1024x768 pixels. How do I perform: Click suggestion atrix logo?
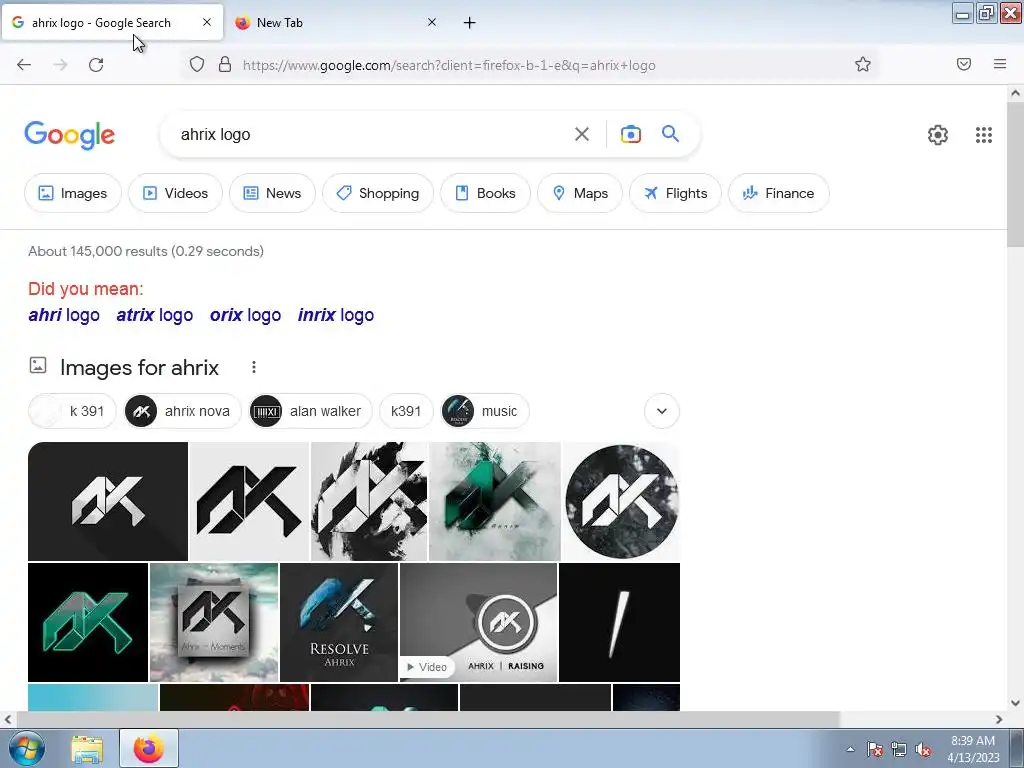coord(155,315)
